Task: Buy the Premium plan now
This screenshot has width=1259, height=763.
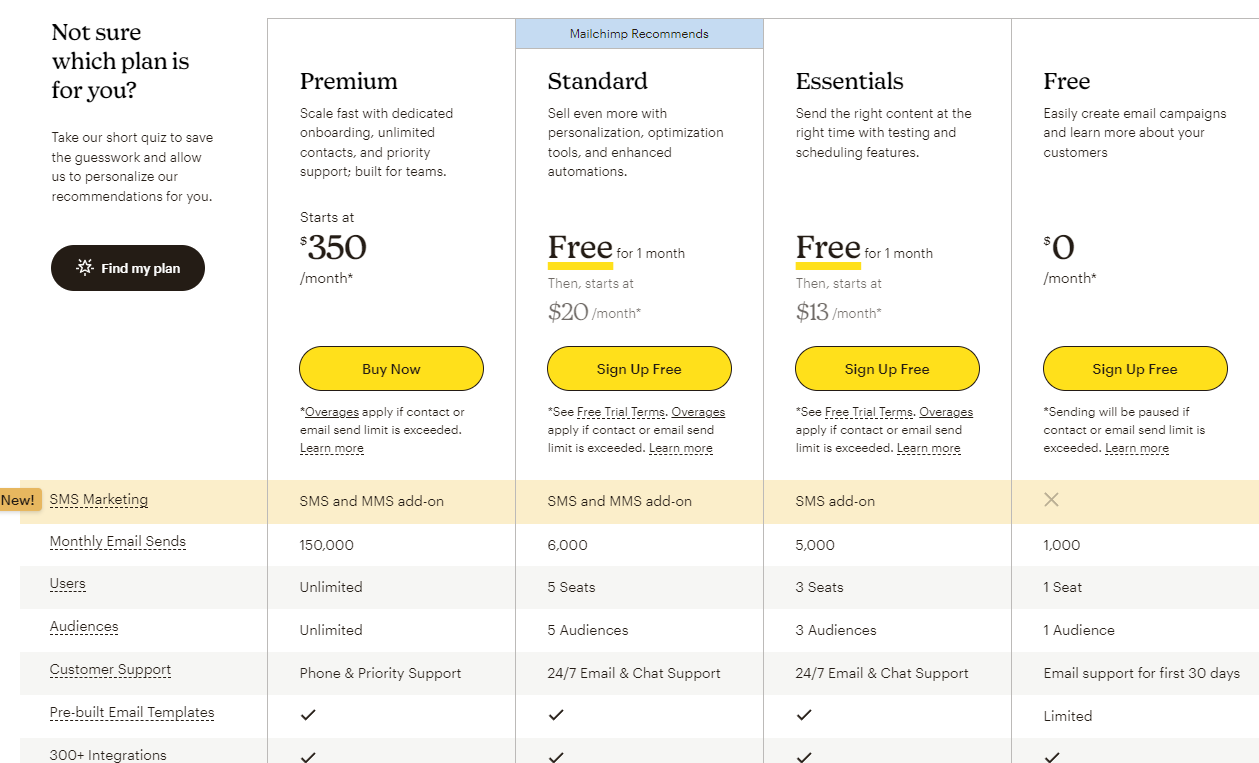Action: (391, 369)
